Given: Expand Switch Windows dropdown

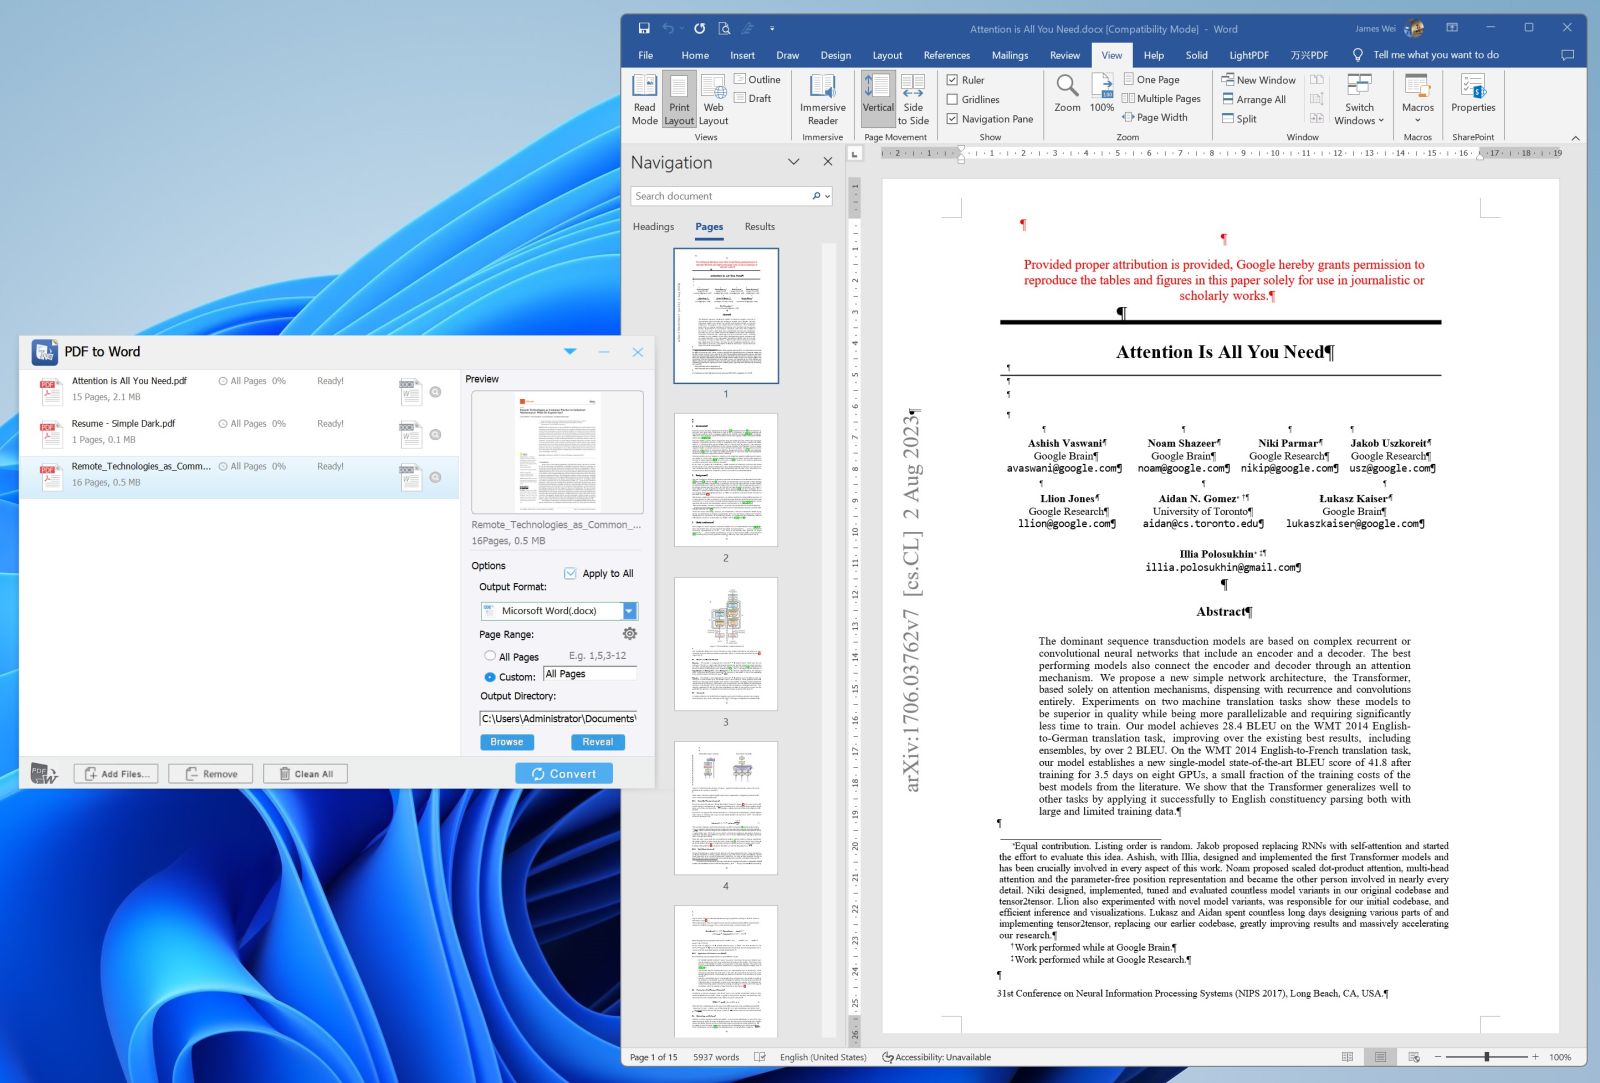Looking at the screenshot, I should pyautogui.click(x=1359, y=100).
